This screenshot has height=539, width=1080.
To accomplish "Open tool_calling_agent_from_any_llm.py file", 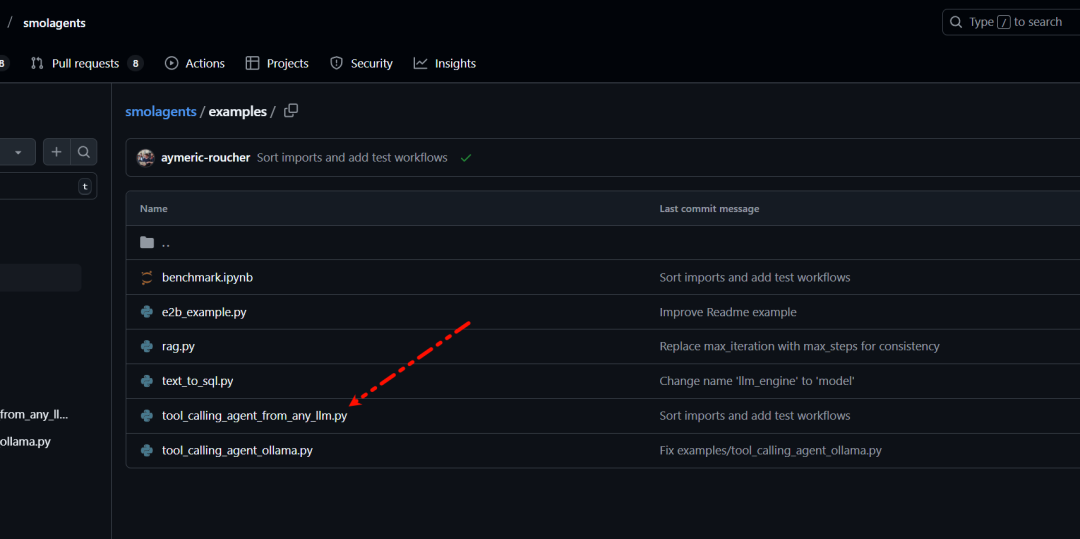I will (x=254, y=416).
